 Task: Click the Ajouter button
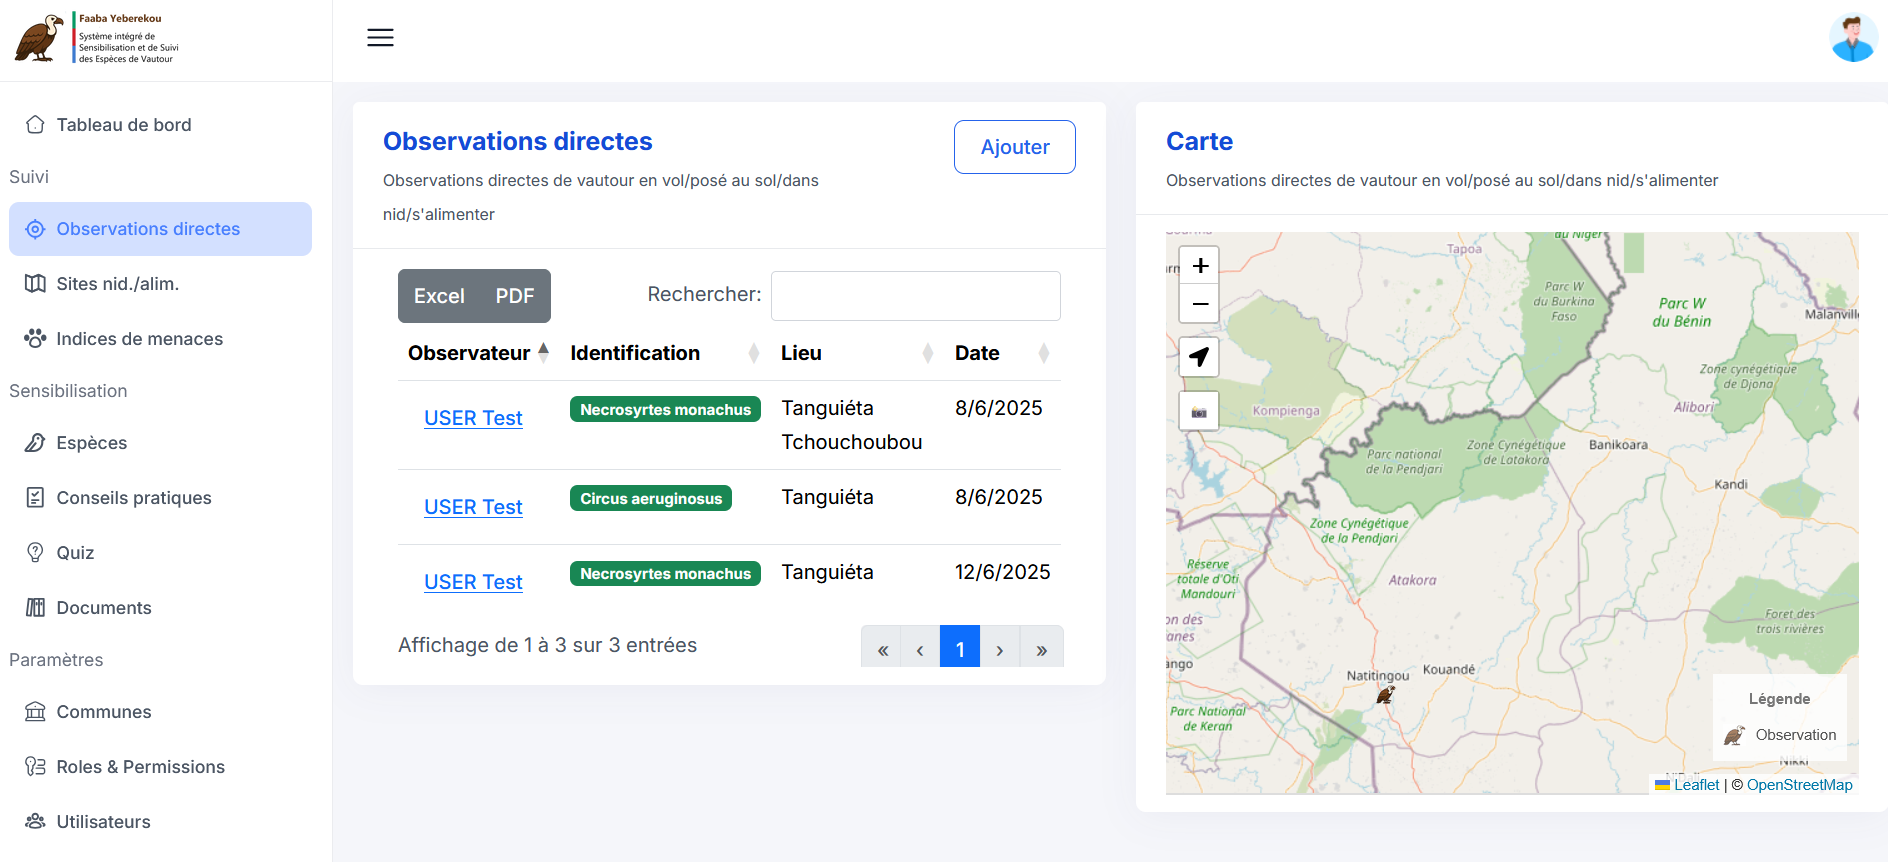1014,147
